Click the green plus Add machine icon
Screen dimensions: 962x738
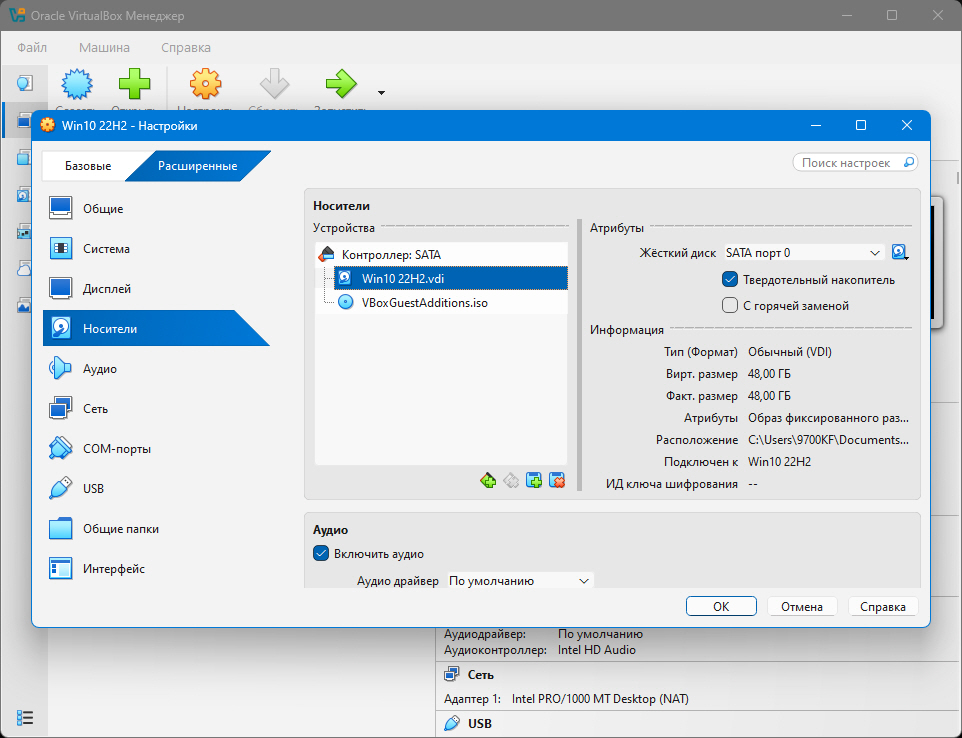pos(134,84)
